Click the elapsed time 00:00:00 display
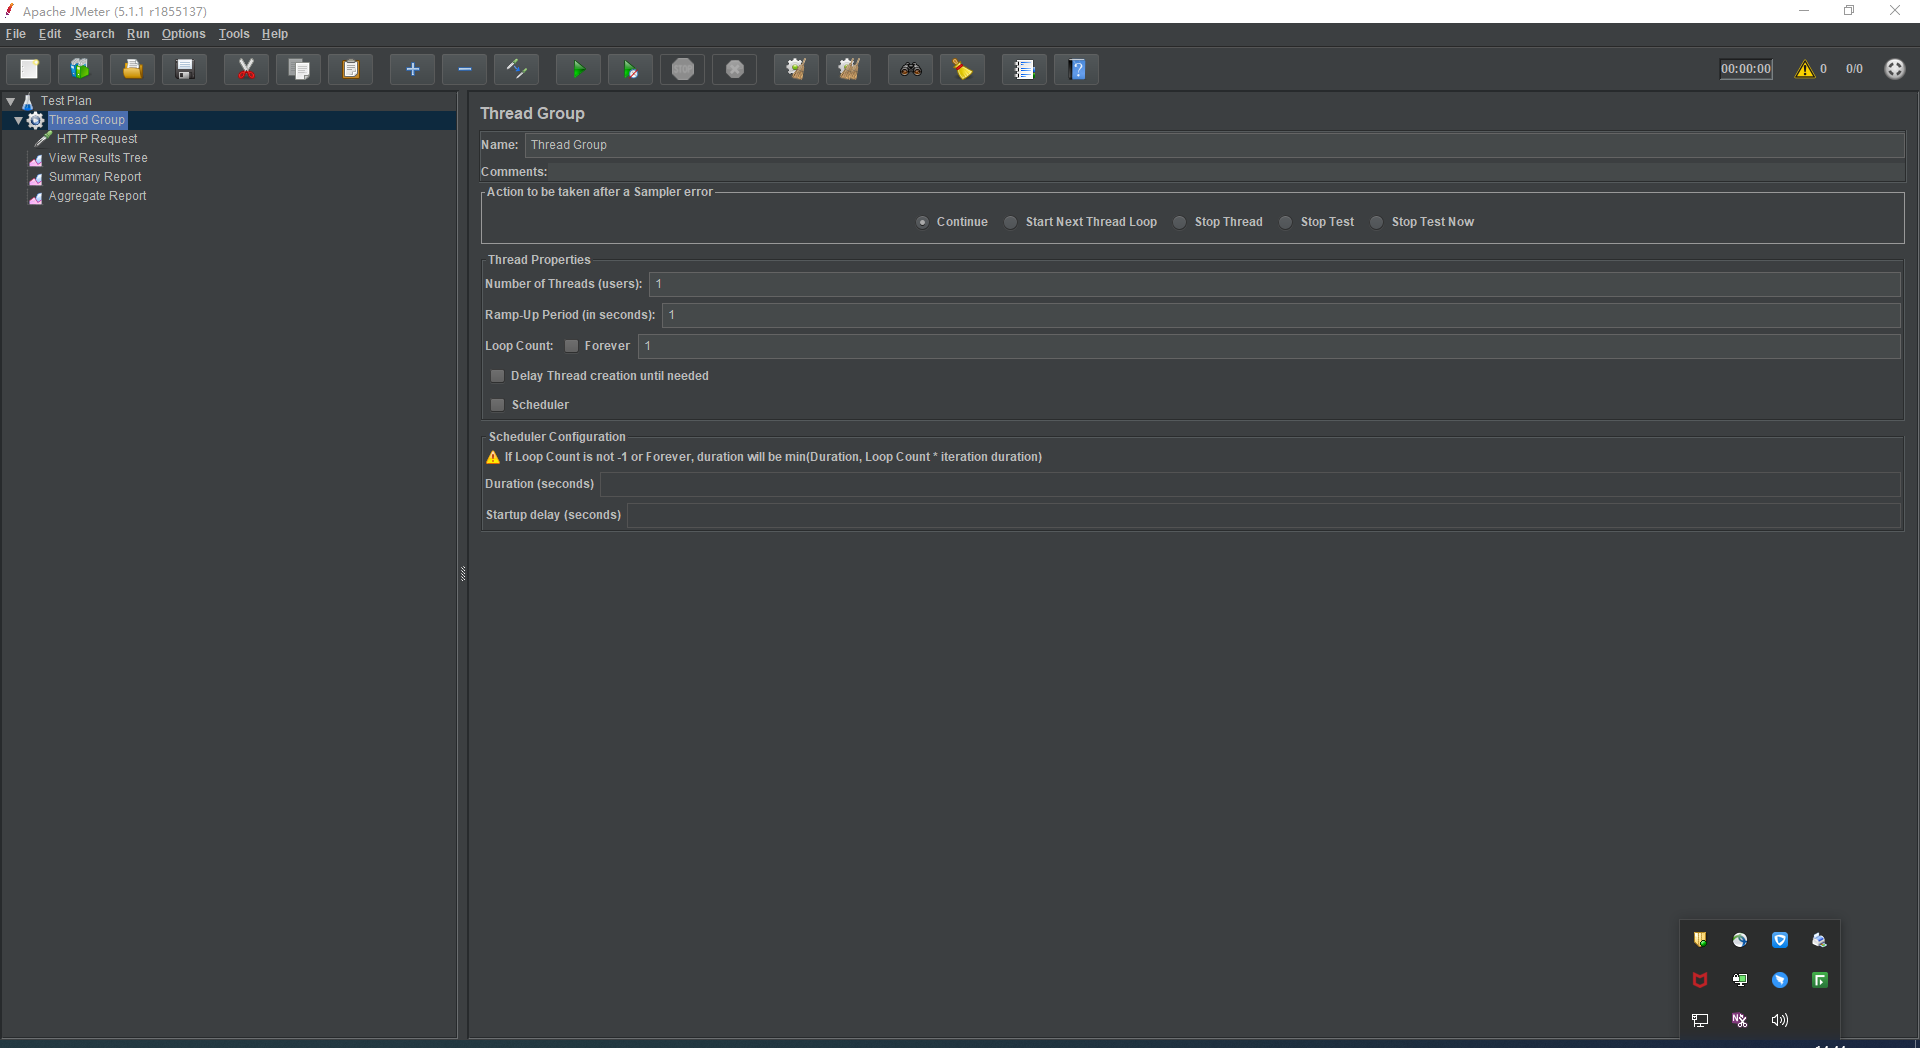Image resolution: width=1920 pixels, height=1048 pixels. pos(1745,69)
